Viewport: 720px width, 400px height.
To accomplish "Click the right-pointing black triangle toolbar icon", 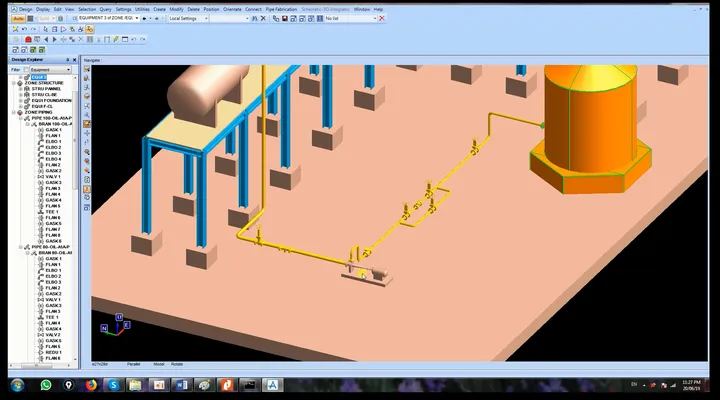I will (55, 39).
